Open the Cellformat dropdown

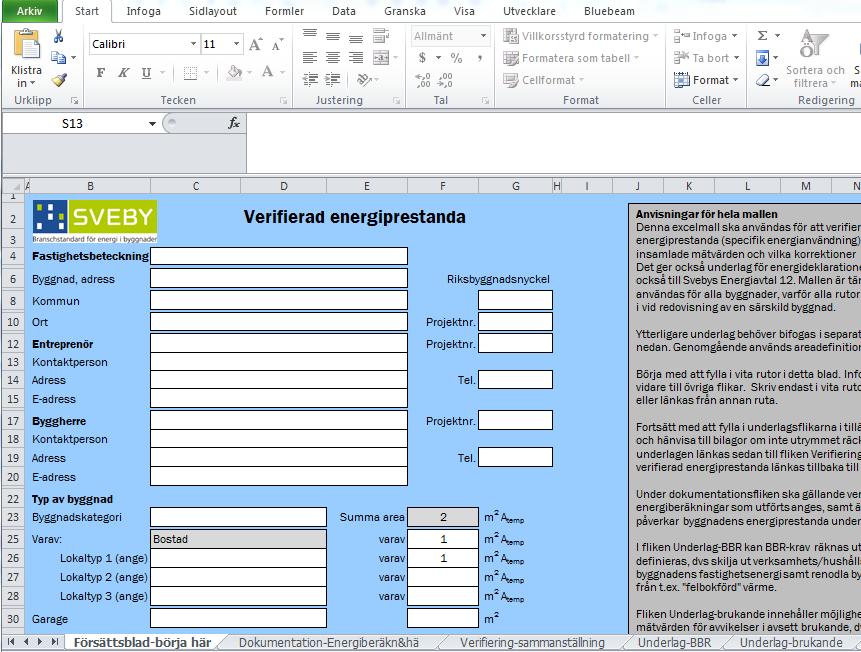544,80
